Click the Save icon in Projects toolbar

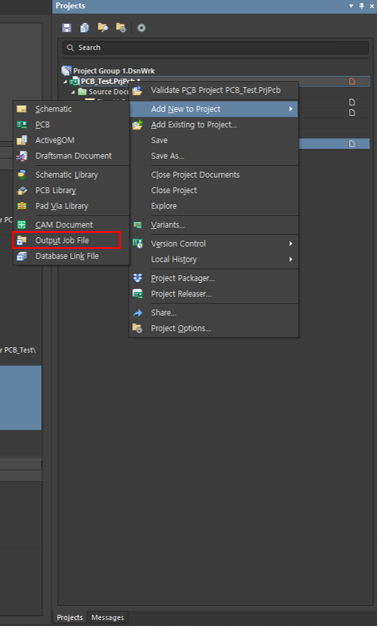tap(66, 28)
